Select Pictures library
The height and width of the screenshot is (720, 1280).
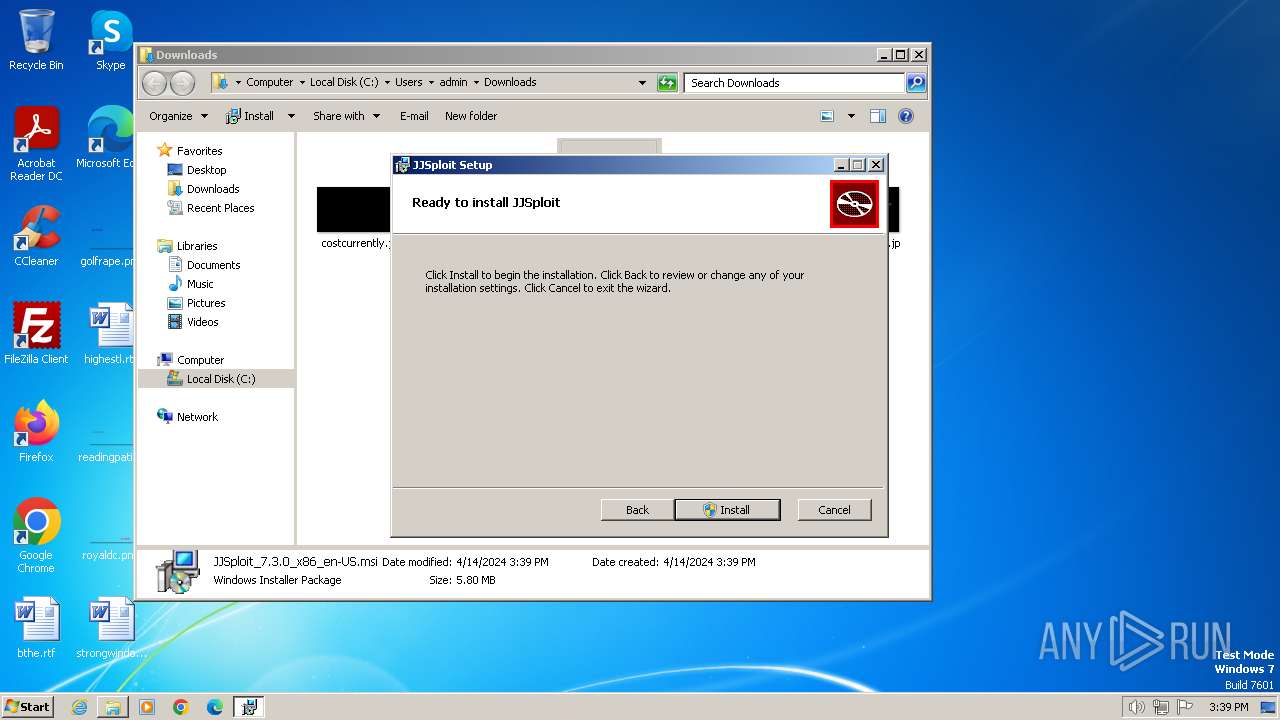click(x=206, y=303)
